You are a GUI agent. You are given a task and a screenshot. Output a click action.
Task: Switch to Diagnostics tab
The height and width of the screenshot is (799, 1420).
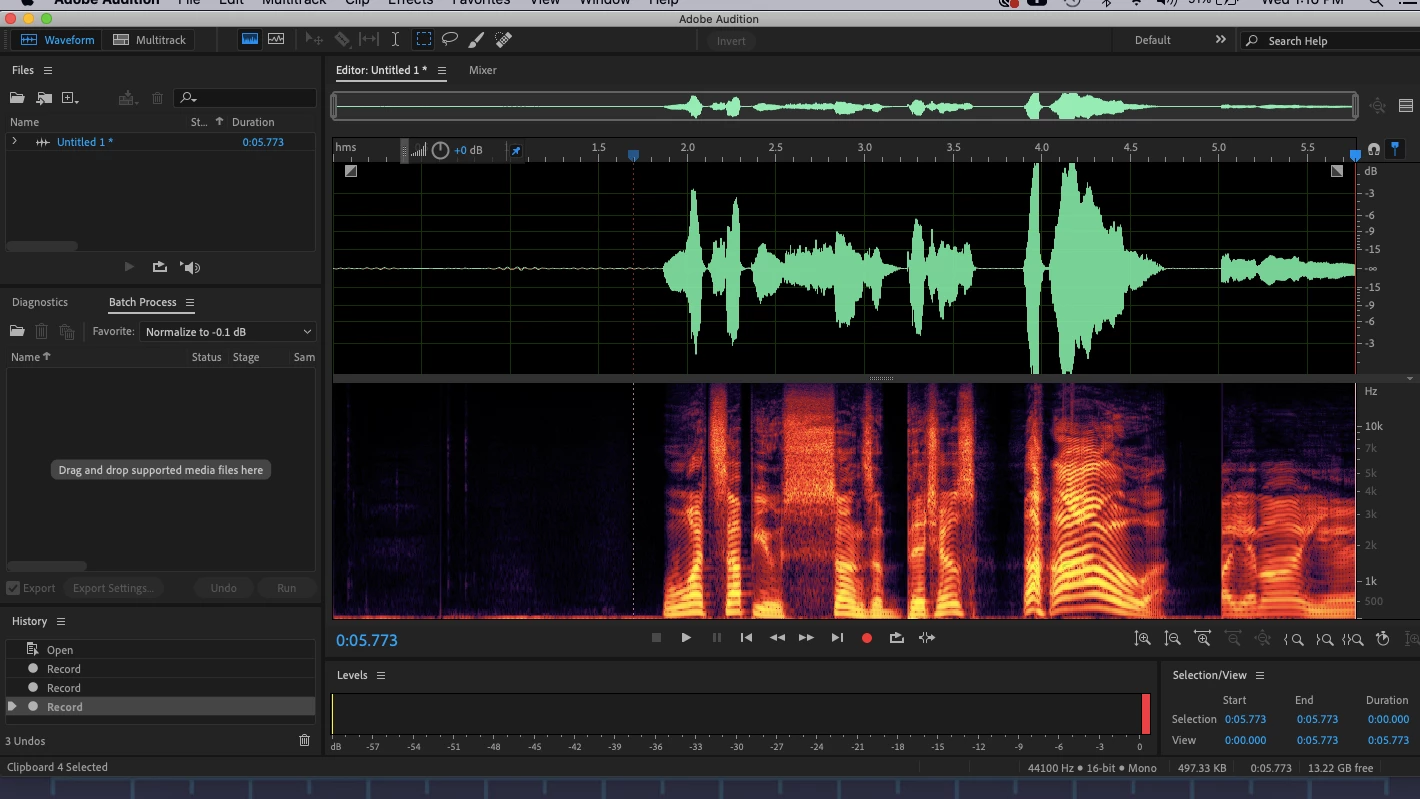tap(40, 302)
